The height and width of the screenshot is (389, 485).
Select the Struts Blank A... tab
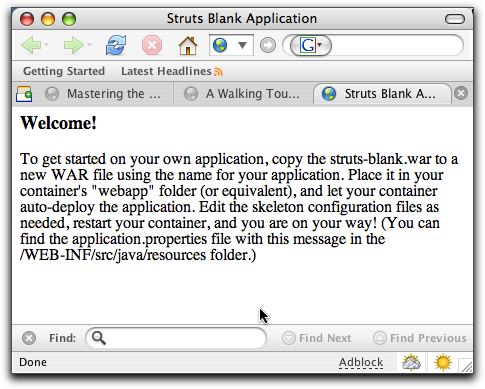(x=382, y=94)
